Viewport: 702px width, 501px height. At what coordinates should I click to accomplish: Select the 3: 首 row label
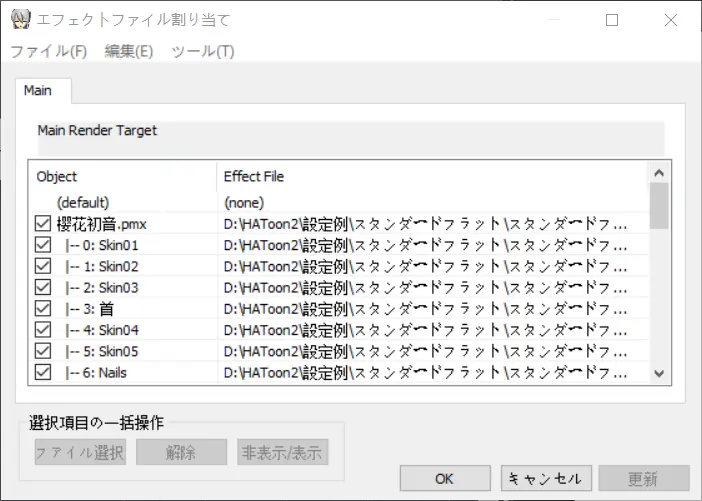[90, 308]
